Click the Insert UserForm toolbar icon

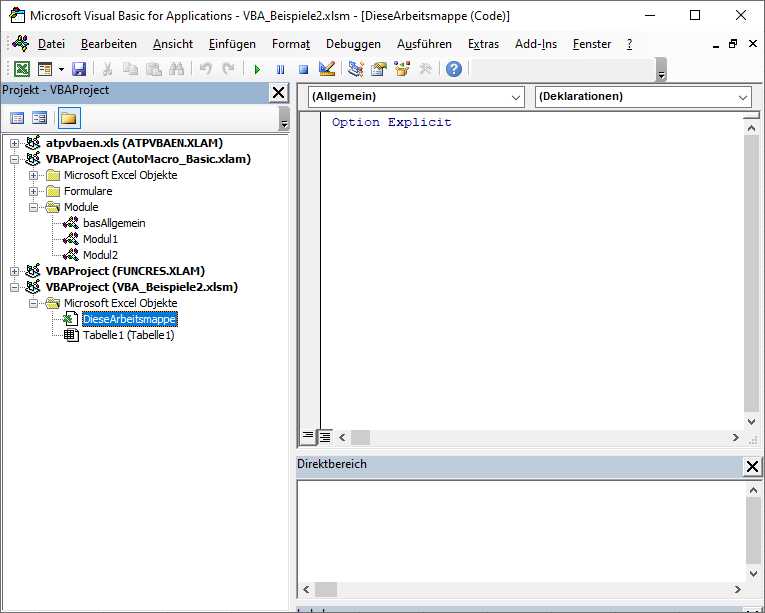coord(45,69)
